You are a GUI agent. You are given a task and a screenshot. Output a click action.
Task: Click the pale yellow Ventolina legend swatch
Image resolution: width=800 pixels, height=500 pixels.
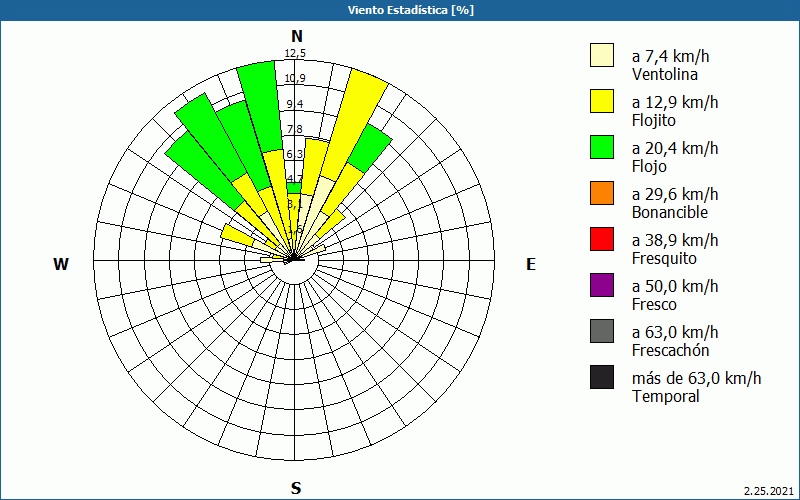click(602, 55)
